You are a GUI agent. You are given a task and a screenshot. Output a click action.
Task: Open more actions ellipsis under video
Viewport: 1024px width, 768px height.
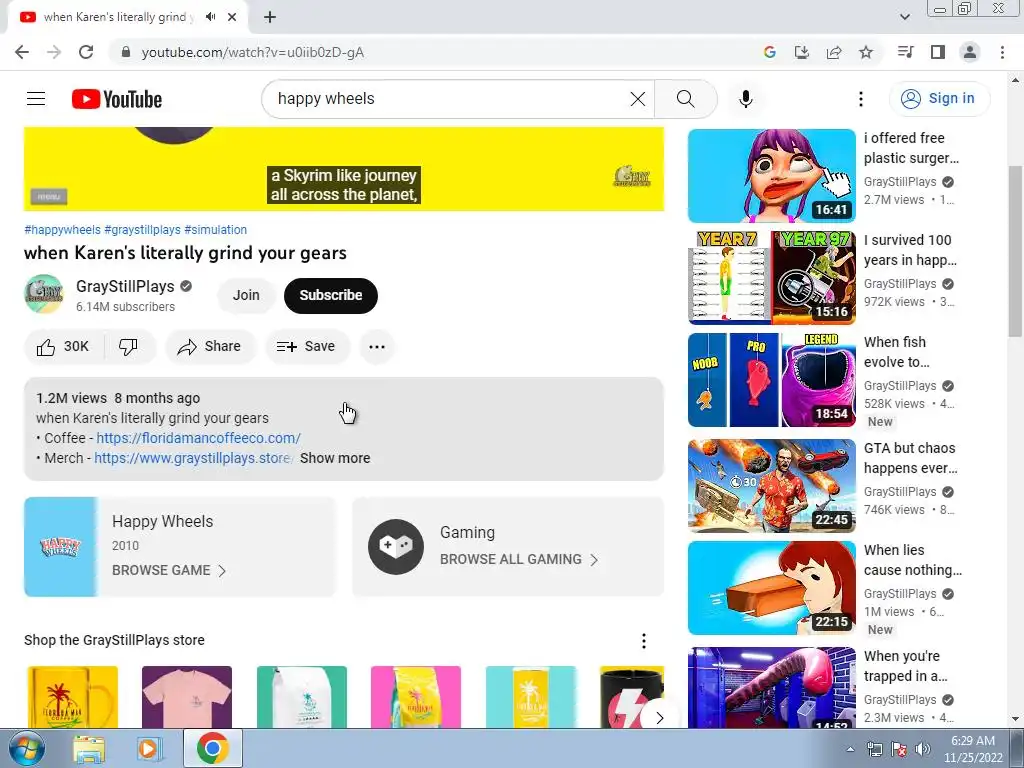coord(377,346)
